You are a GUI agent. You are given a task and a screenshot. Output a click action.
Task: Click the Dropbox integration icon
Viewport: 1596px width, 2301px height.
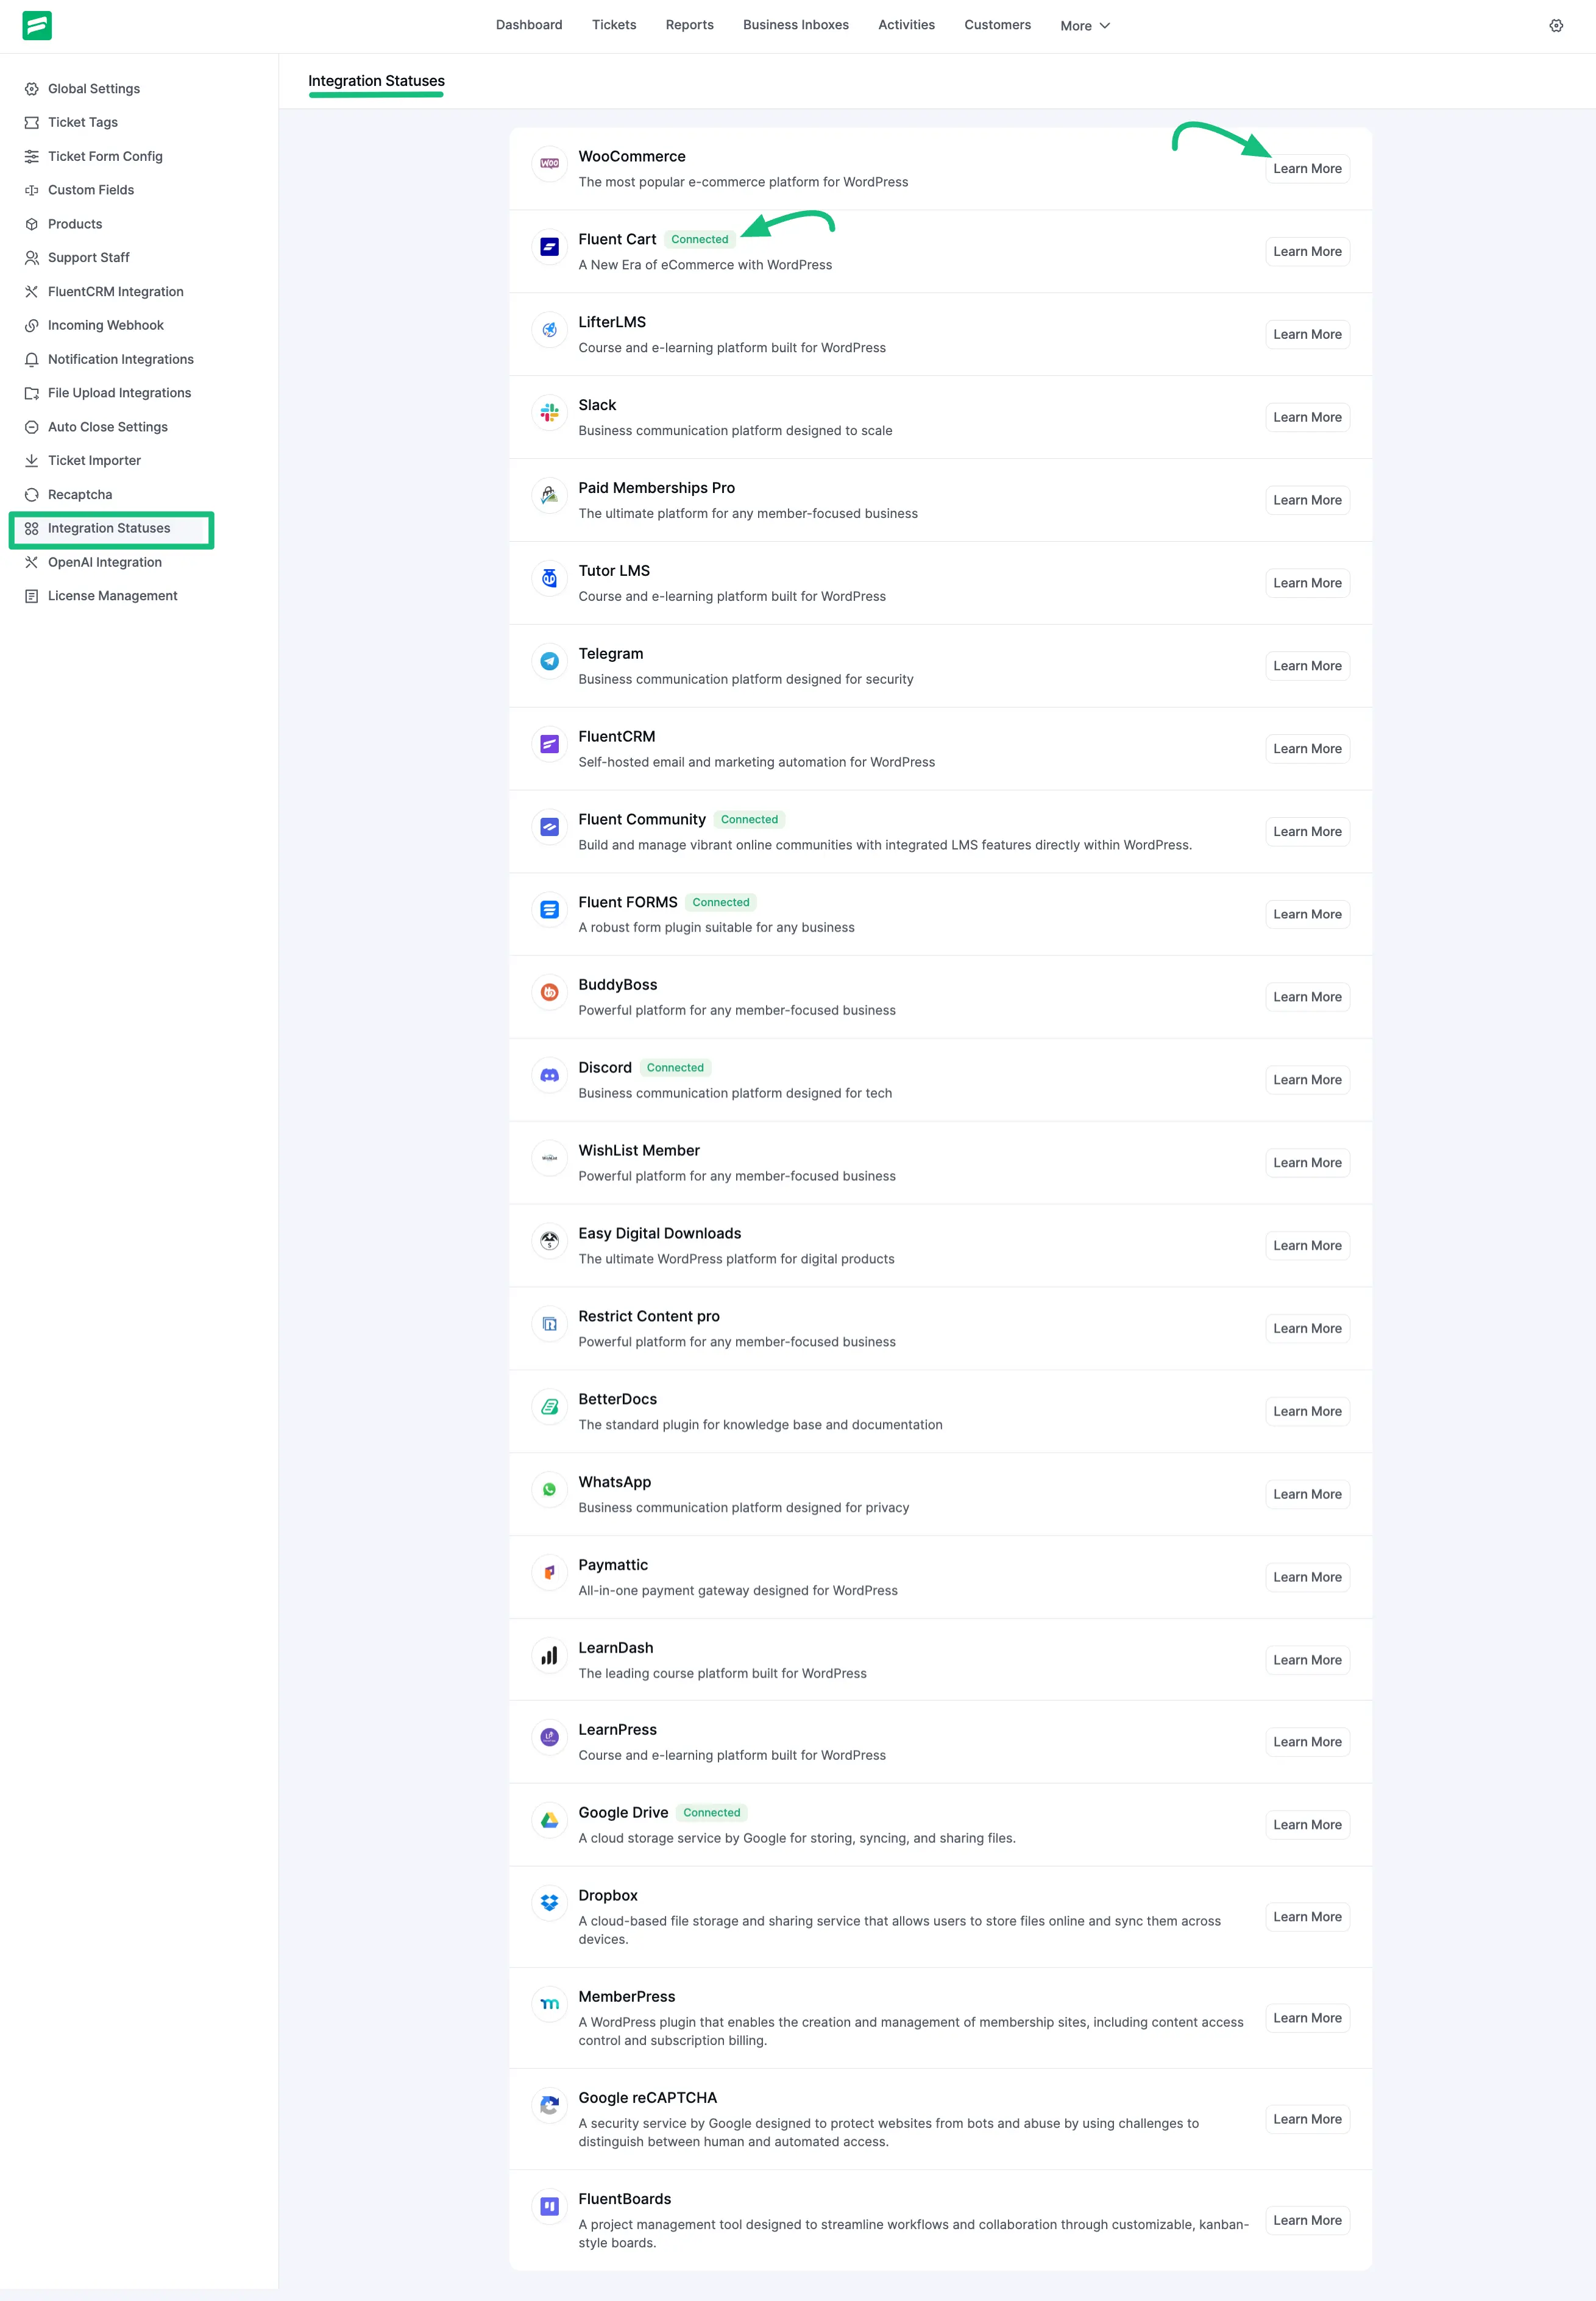[x=549, y=1903]
